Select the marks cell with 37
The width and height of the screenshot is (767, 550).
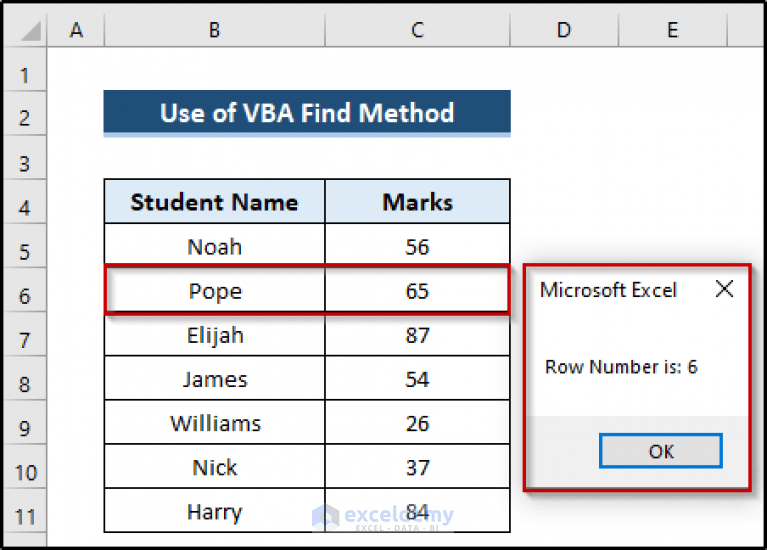pos(417,466)
